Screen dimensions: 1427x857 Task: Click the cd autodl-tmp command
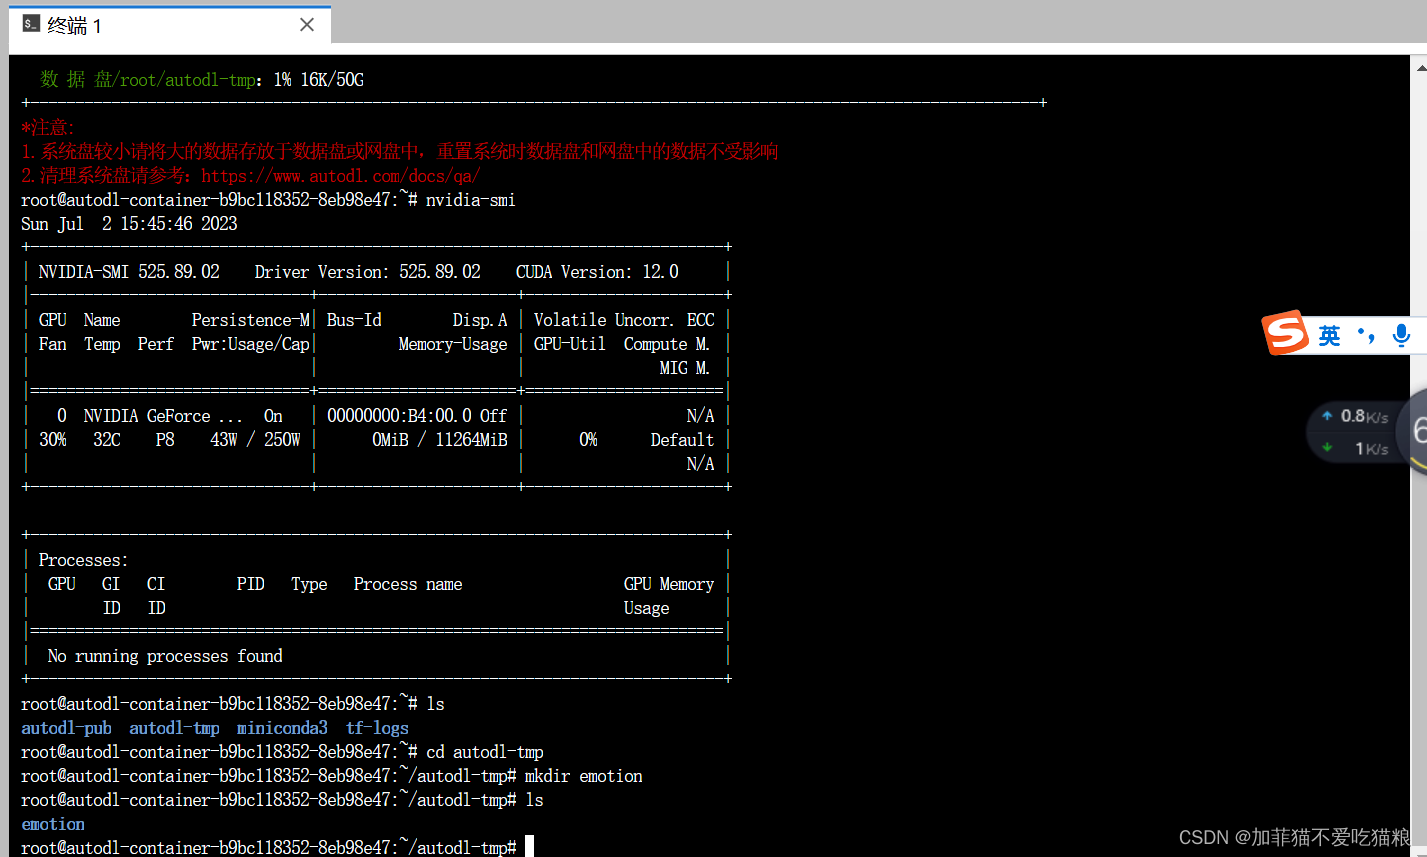485,752
